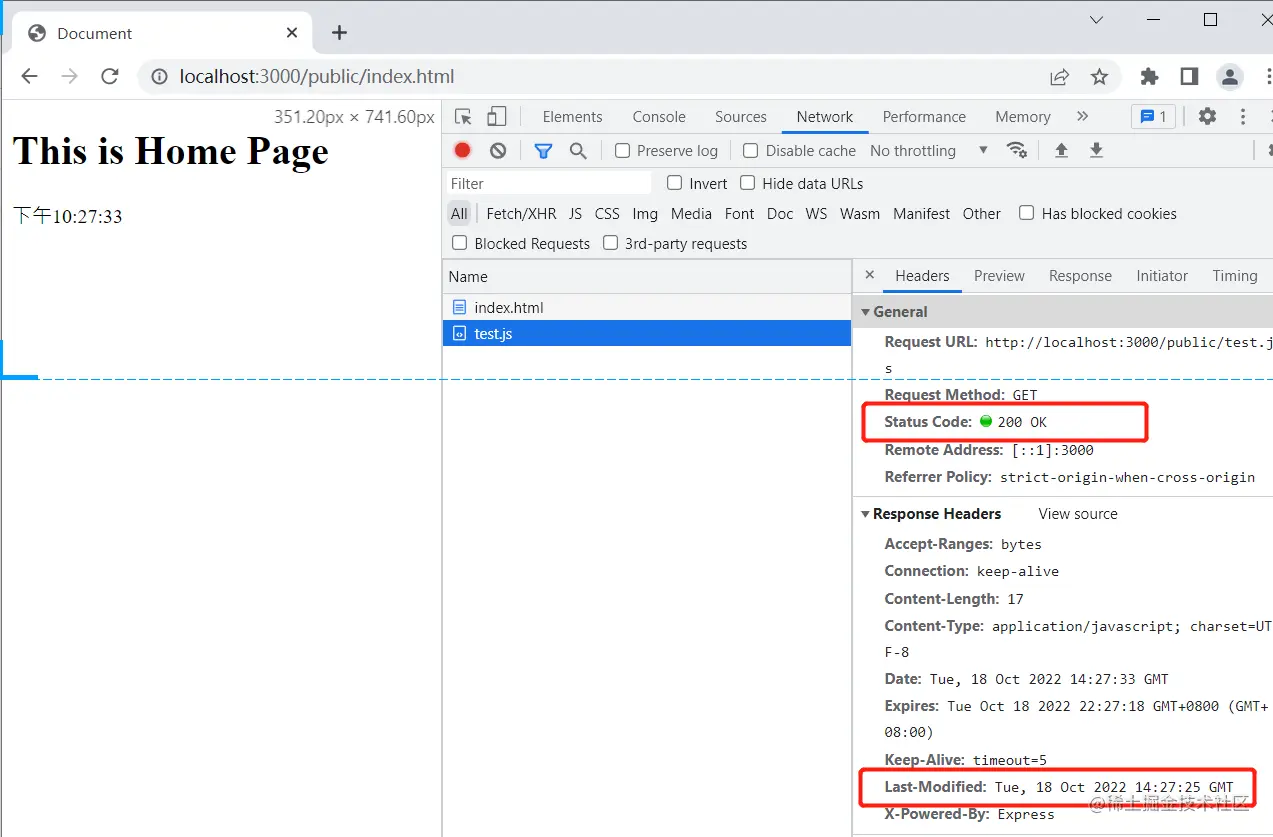Open the extensions puzzle icon

coord(1150,77)
